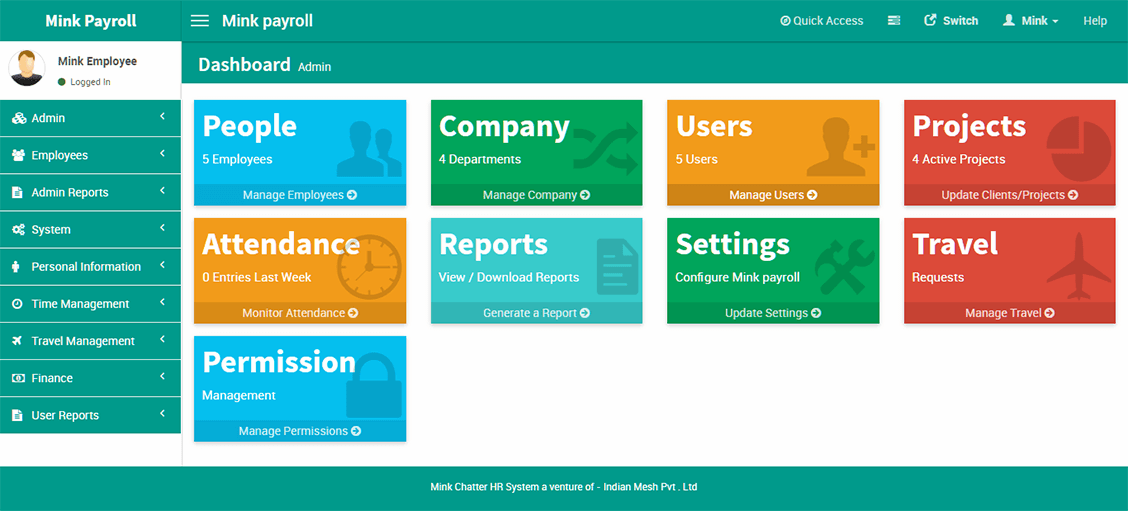The image size is (1128, 511).
Task: Click the pie chart icon on Projects card
Action: tap(1078, 150)
